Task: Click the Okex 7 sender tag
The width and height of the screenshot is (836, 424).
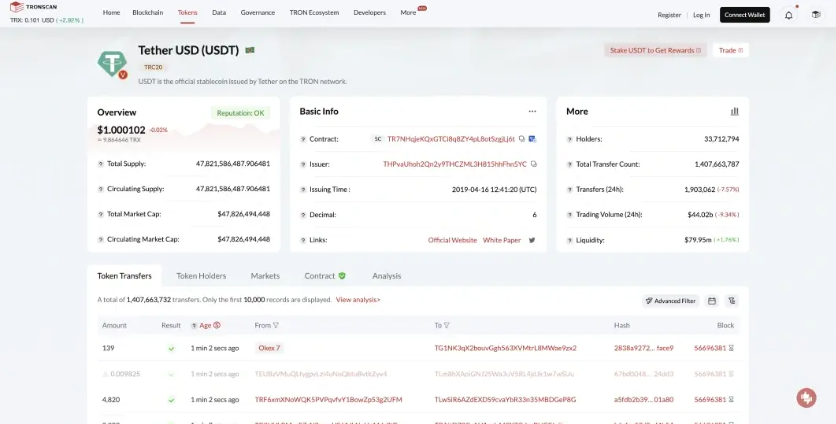Action: [269, 348]
